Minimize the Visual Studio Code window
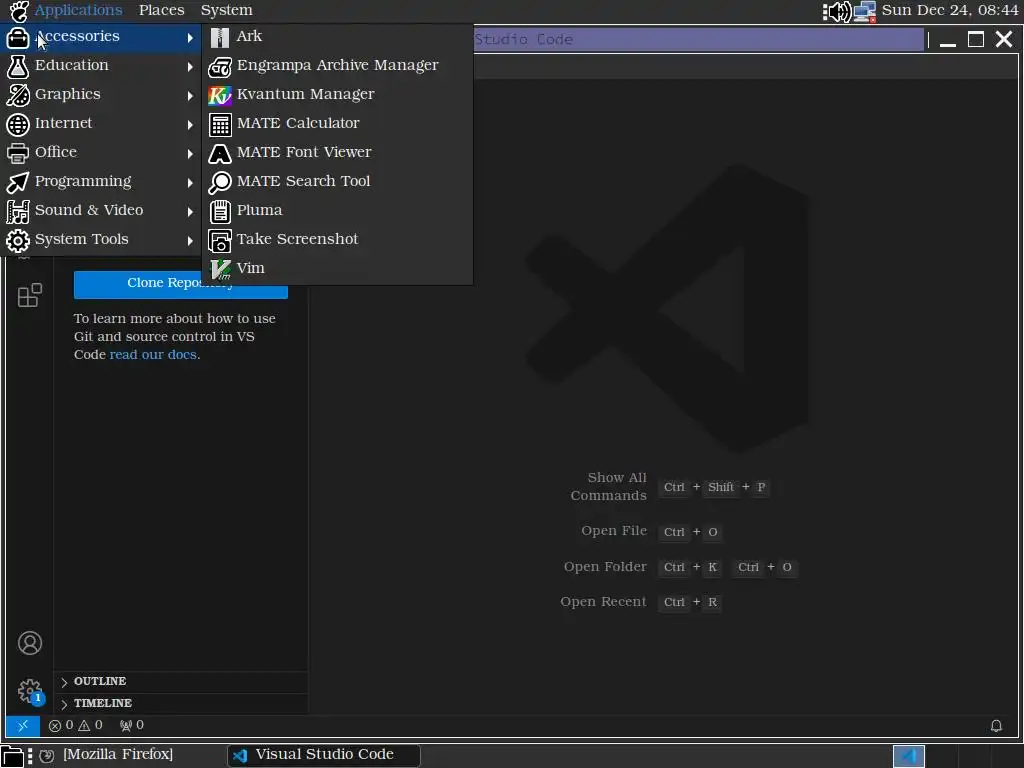 [x=948, y=40]
